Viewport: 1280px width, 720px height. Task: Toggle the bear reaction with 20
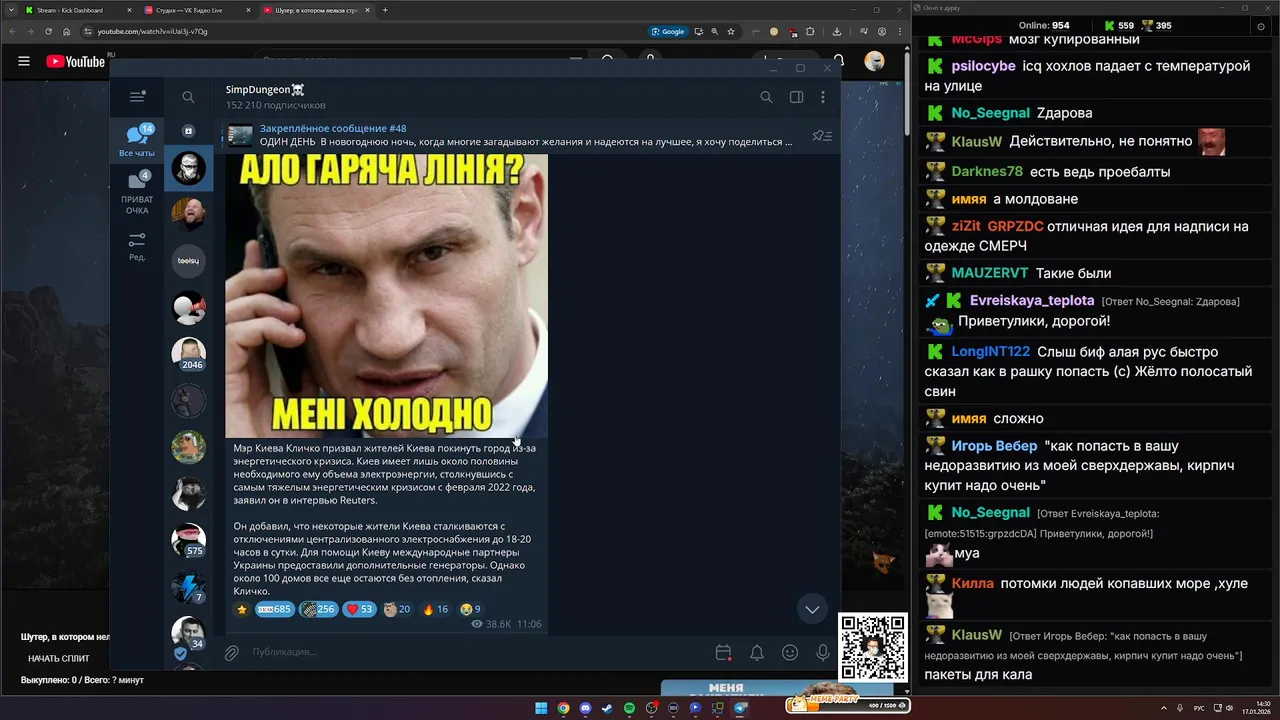[x=398, y=609]
